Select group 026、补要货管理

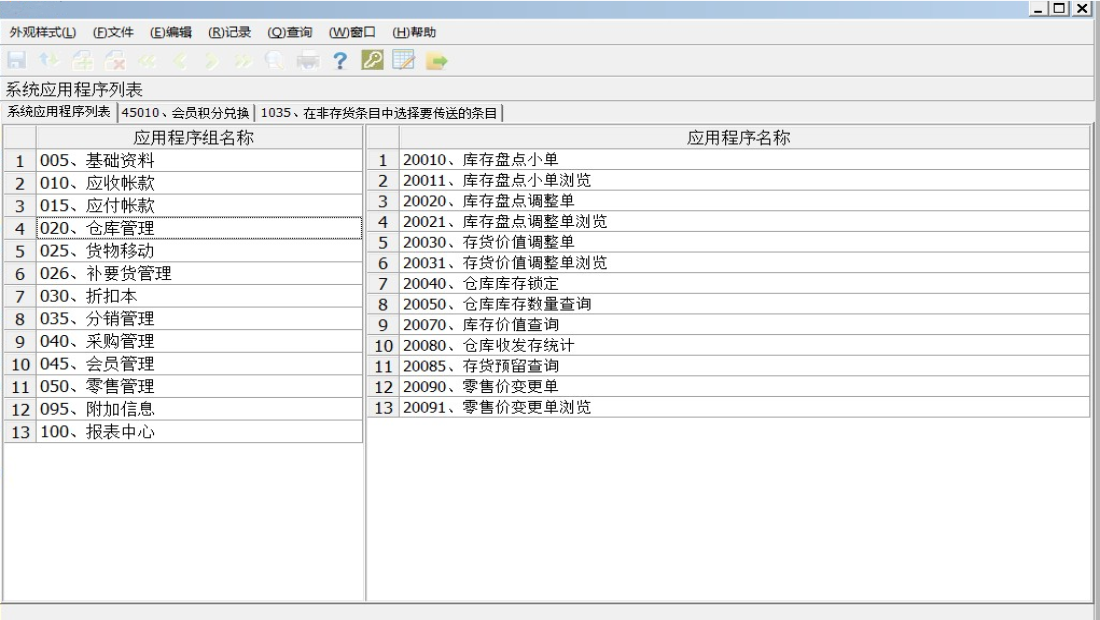tap(199, 274)
